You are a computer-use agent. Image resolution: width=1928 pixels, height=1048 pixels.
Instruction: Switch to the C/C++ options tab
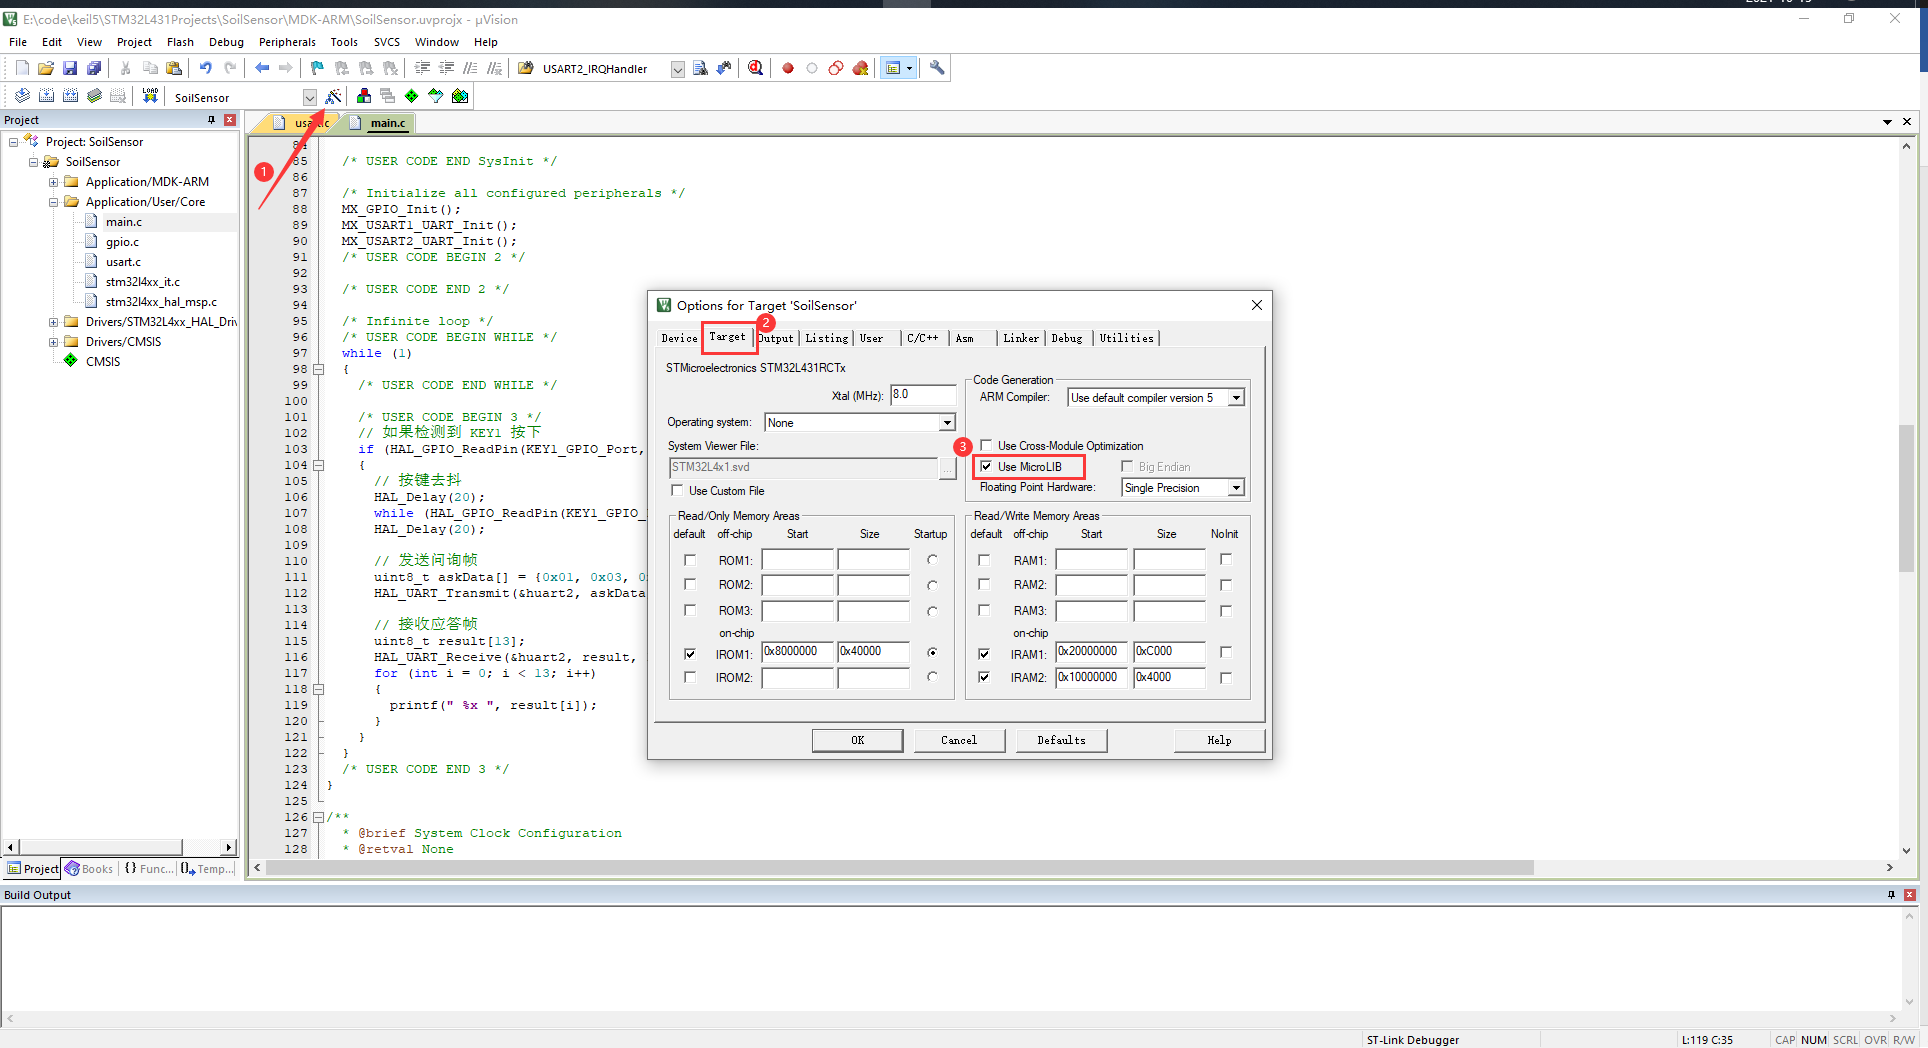[x=922, y=338]
